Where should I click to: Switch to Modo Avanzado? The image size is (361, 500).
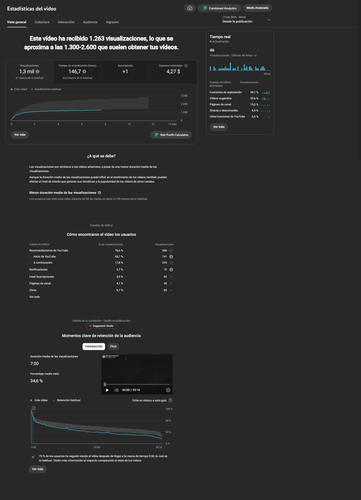(257, 8)
